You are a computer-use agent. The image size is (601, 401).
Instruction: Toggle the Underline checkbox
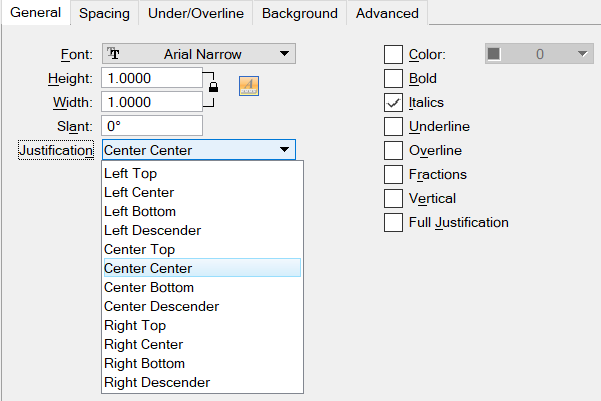pyautogui.click(x=393, y=127)
